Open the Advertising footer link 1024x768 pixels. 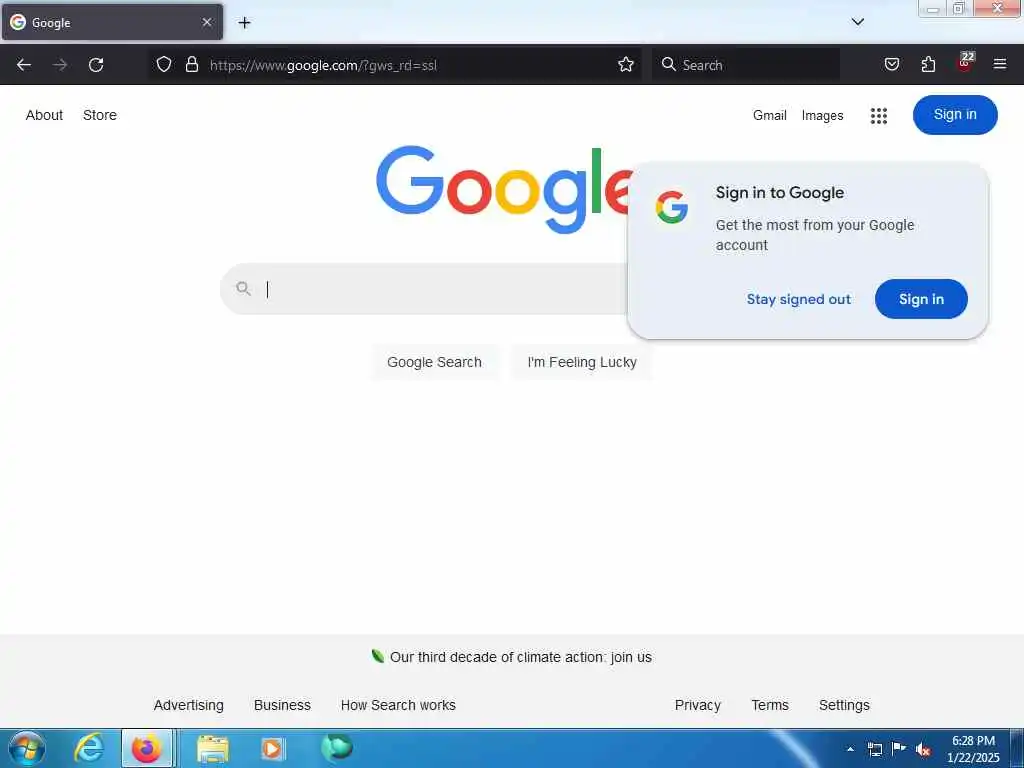pos(189,705)
